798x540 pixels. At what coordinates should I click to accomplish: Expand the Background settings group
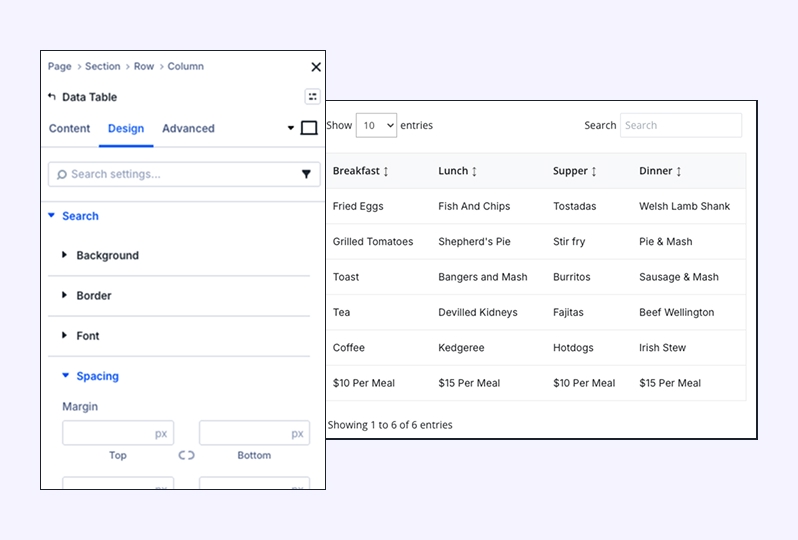(x=107, y=256)
